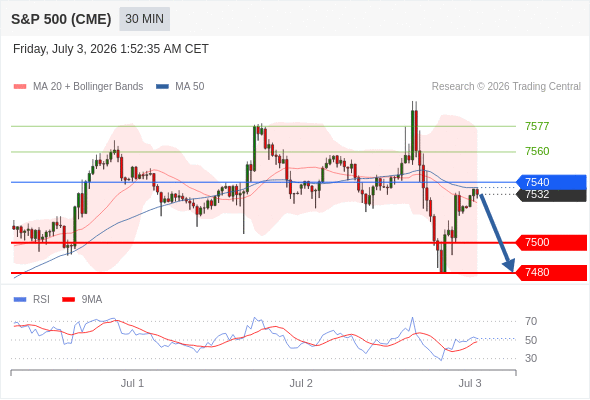Click the red 7500 support price tag
590x400 pixels.
pos(551,242)
